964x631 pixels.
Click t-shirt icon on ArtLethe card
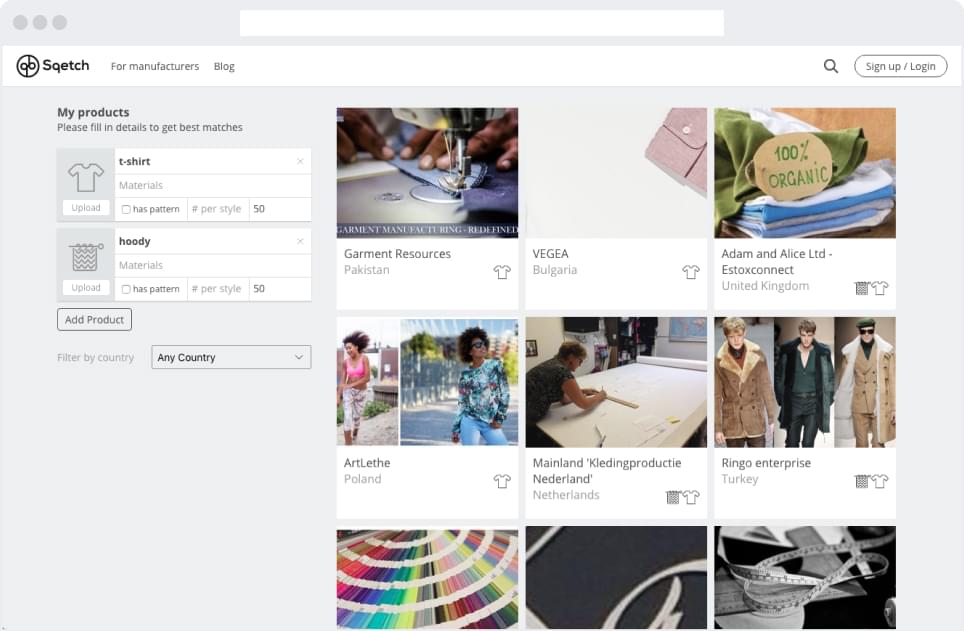point(502,481)
